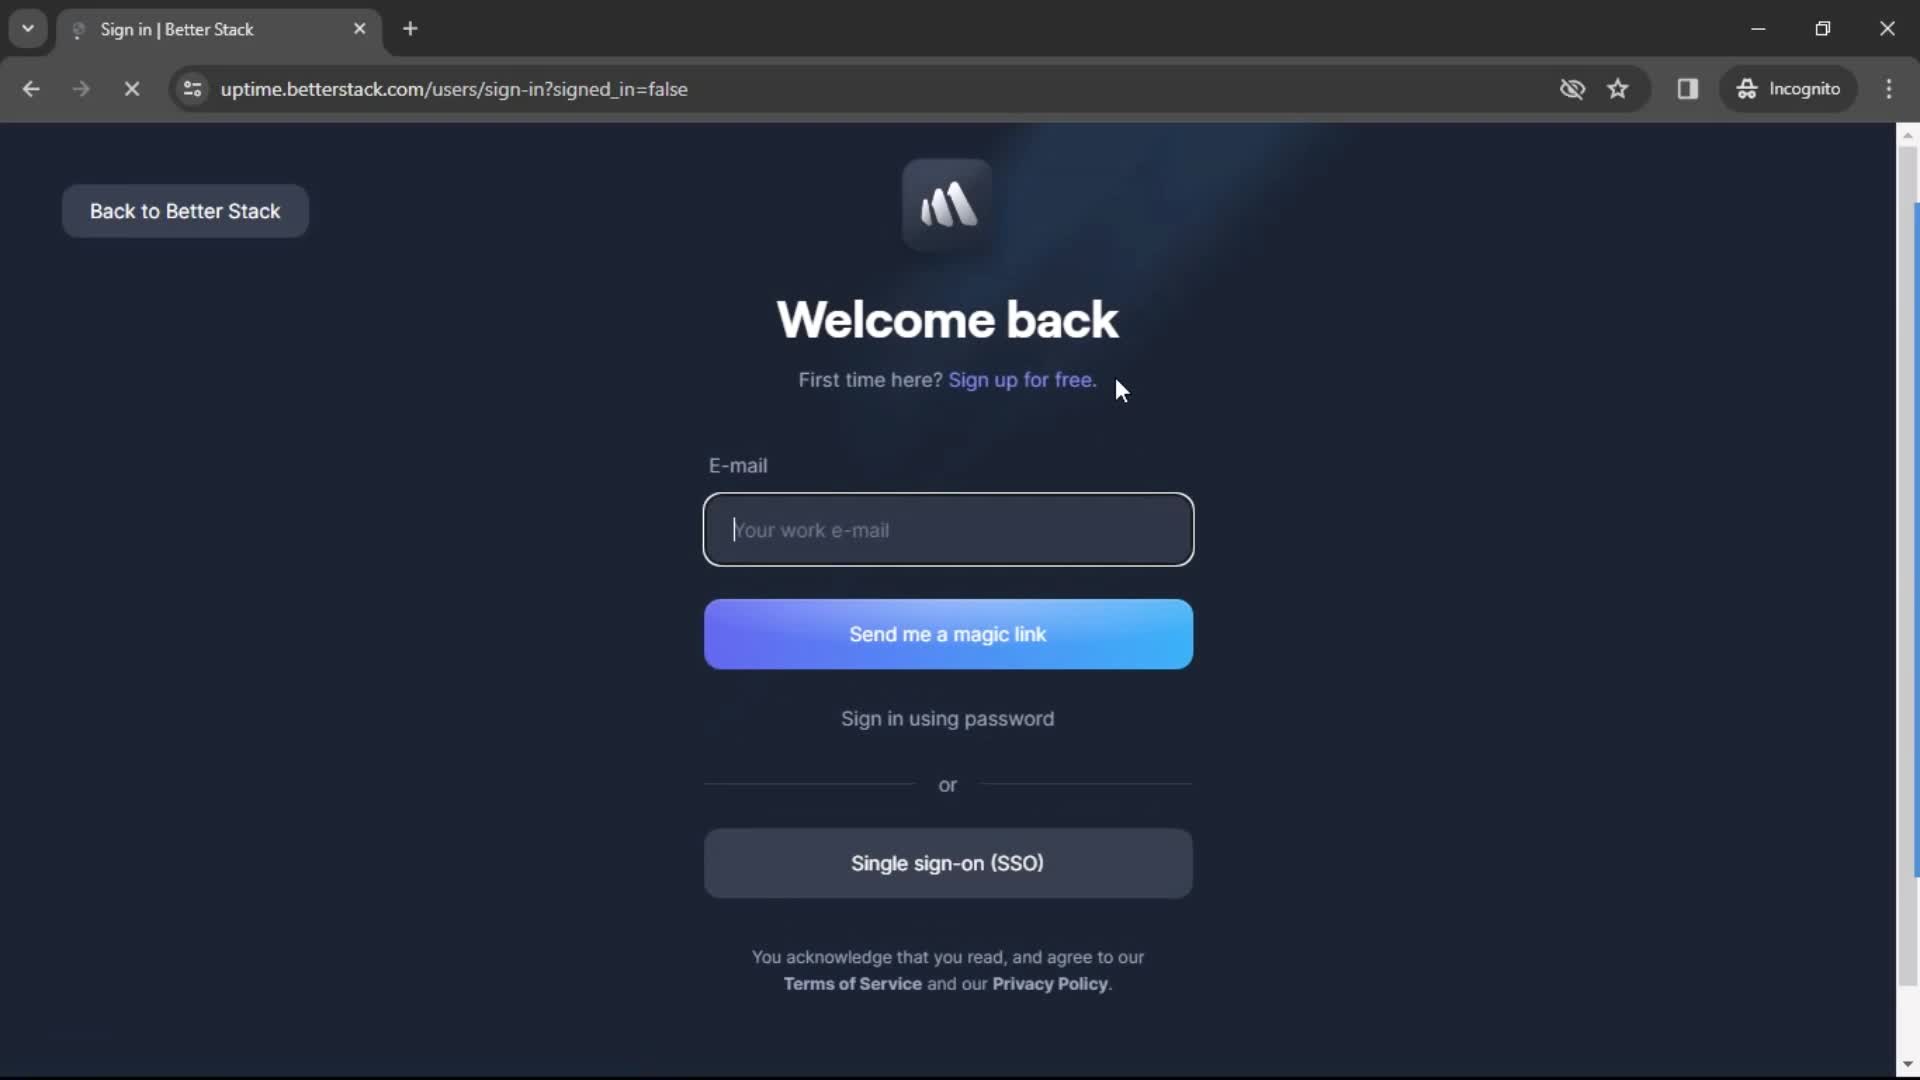Toggle incognito mode indicator

tap(1789, 88)
